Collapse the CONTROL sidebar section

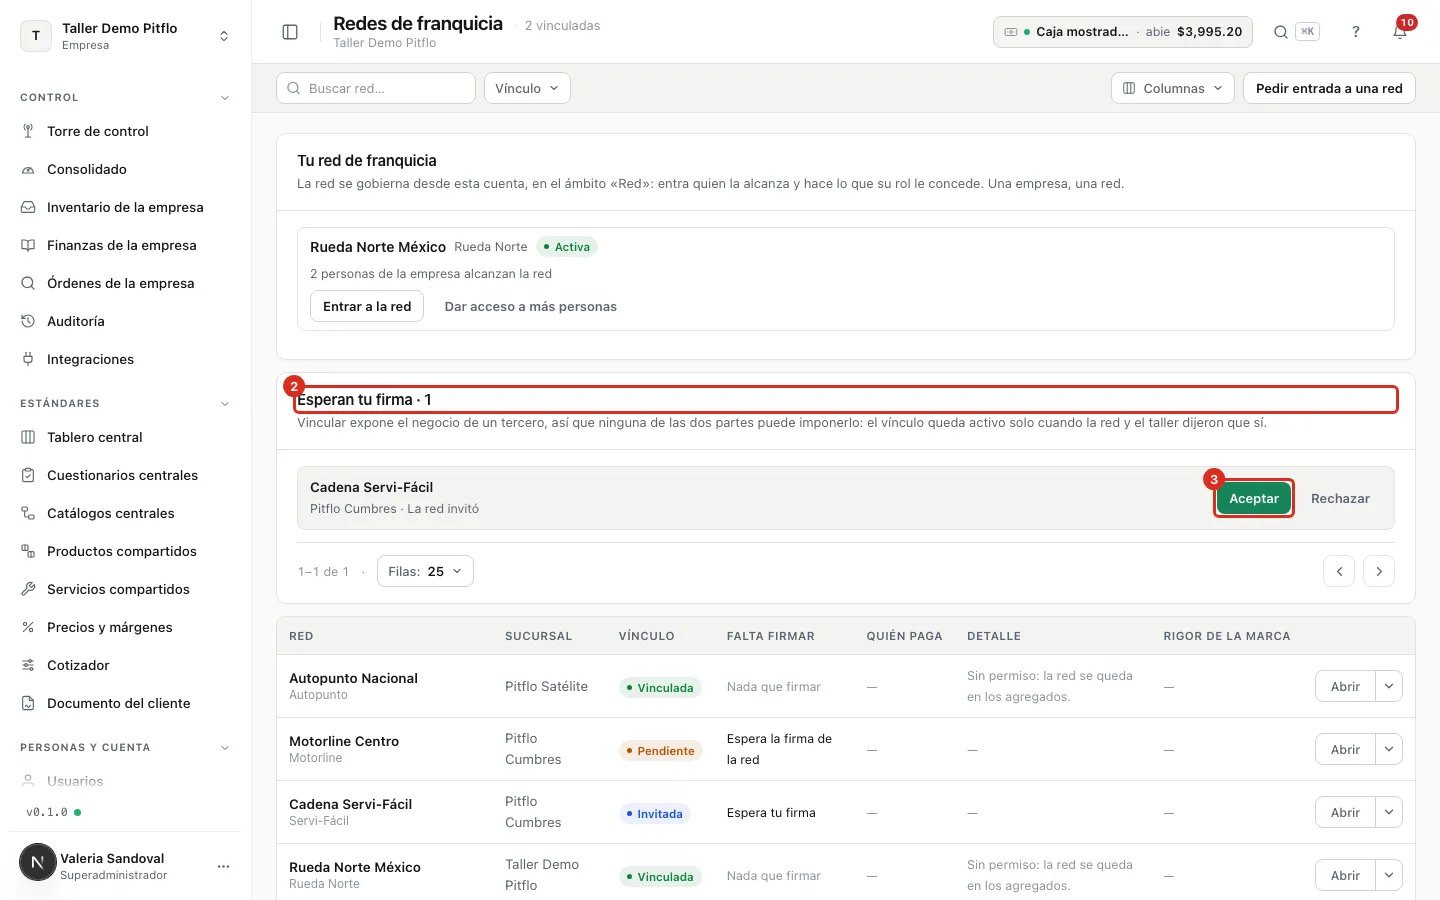coord(225,98)
